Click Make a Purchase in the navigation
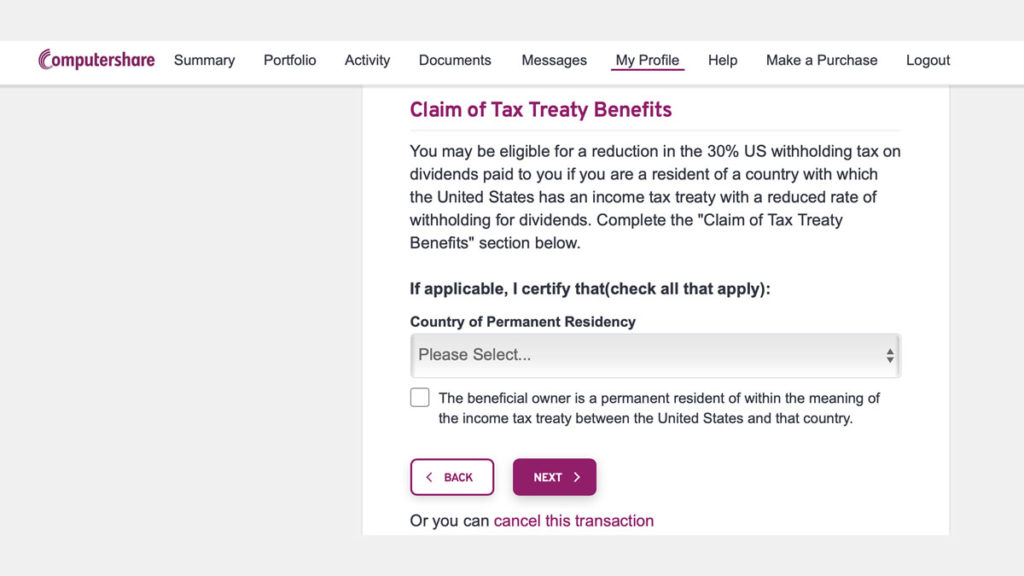Image resolution: width=1024 pixels, height=576 pixels. tap(822, 60)
